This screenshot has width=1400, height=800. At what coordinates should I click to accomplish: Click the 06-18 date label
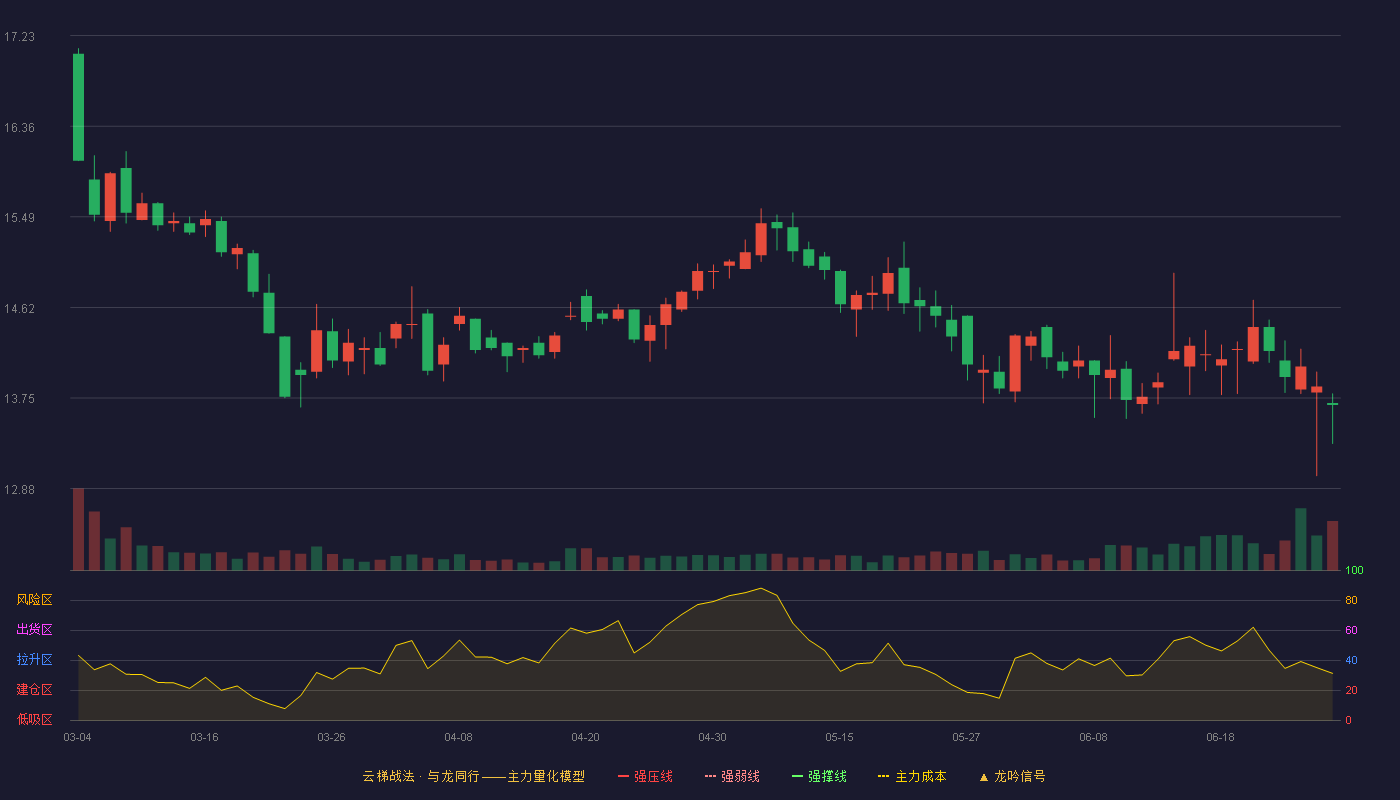click(1220, 737)
